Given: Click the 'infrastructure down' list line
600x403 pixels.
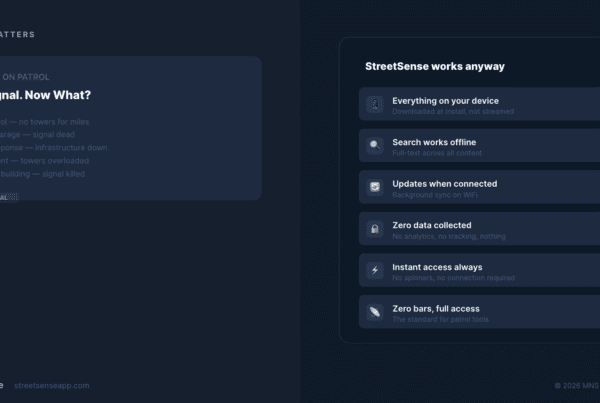Looking at the screenshot, I should (60, 147).
